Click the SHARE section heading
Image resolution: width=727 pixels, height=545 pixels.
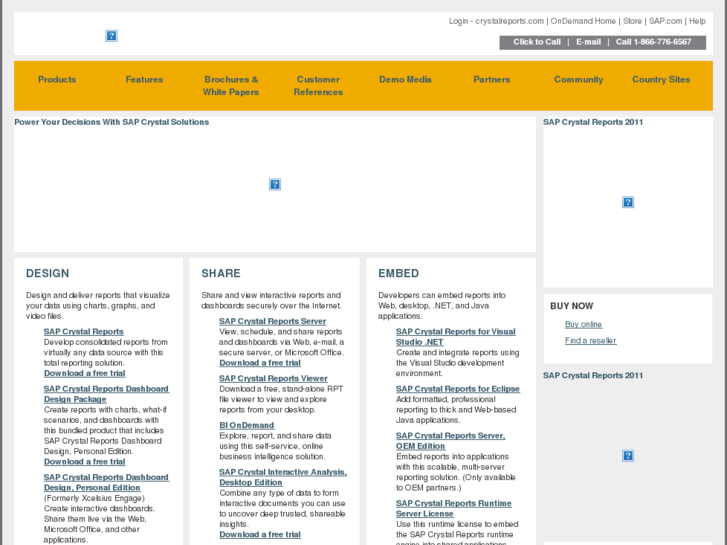pos(221,273)
